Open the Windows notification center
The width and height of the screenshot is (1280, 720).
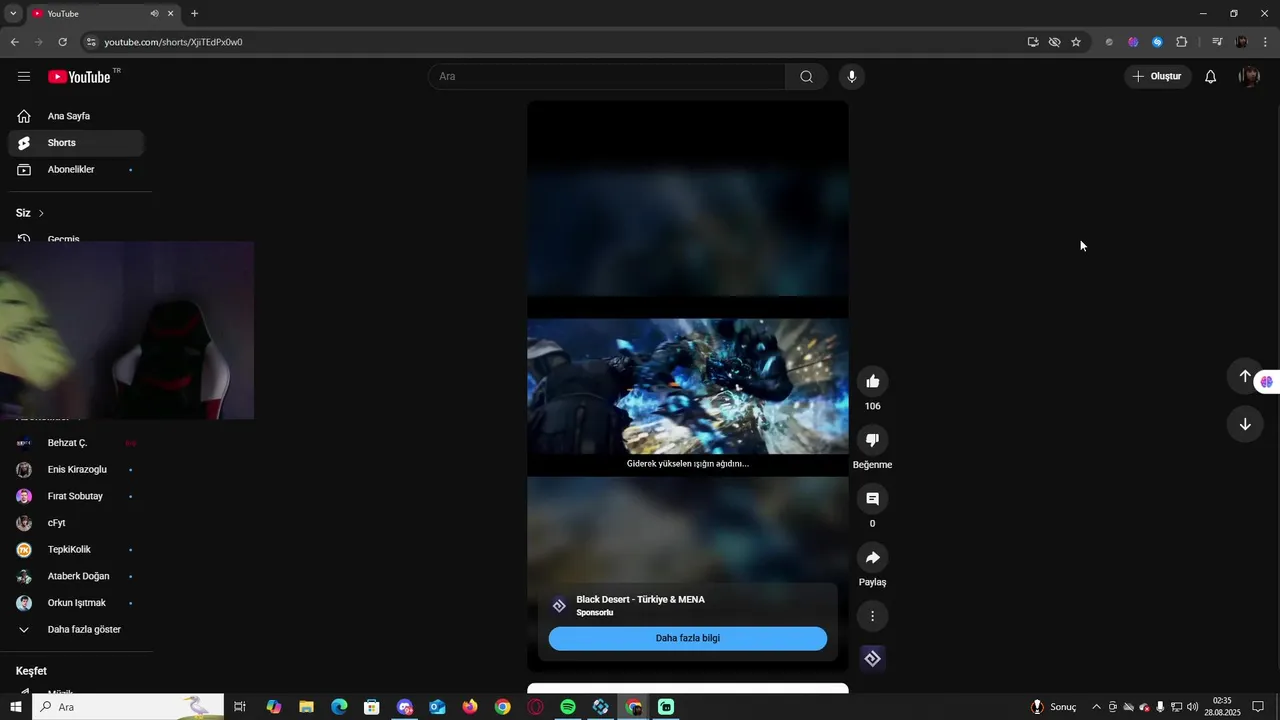pyautogui.click(x=1258, y=707)
